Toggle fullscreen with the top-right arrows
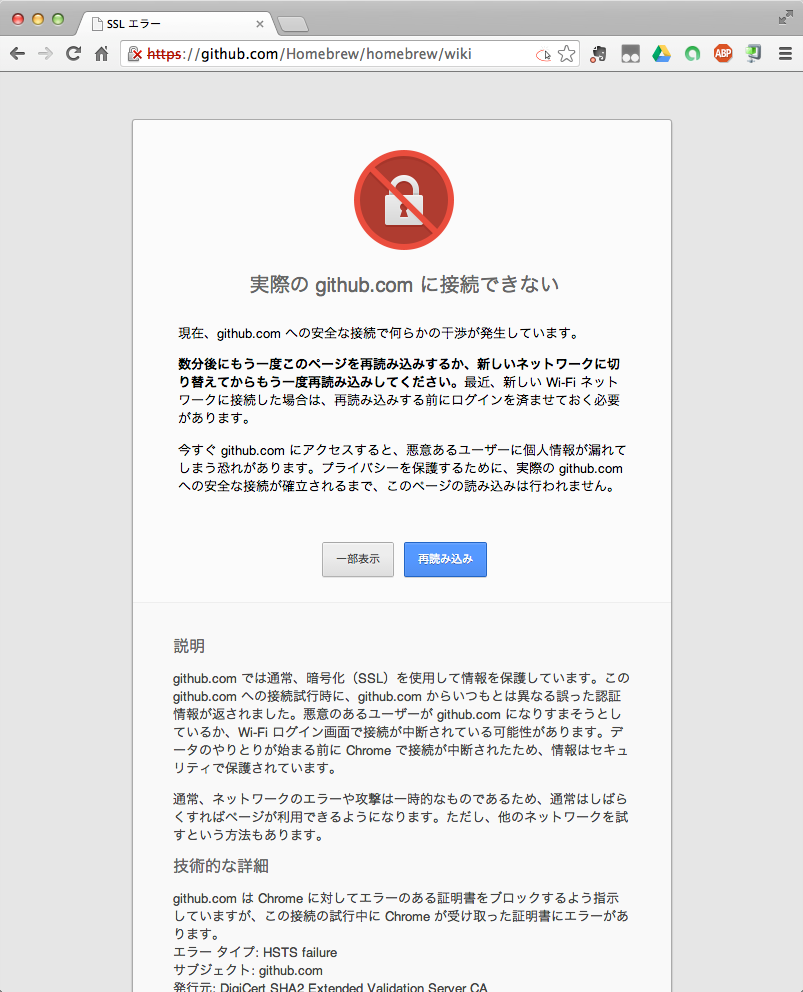This screenshot has width=803, height=992. (x=785, y=17)
